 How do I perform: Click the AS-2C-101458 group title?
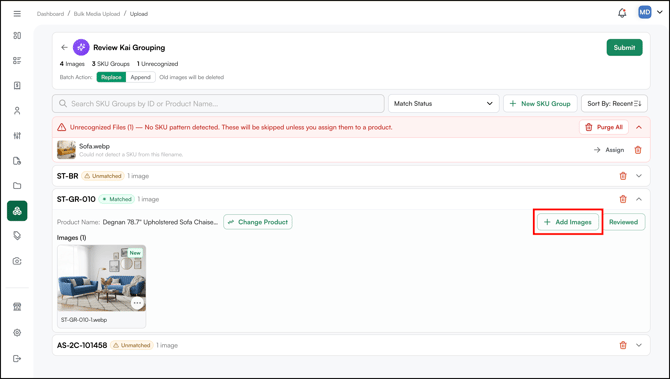[82, 345]
